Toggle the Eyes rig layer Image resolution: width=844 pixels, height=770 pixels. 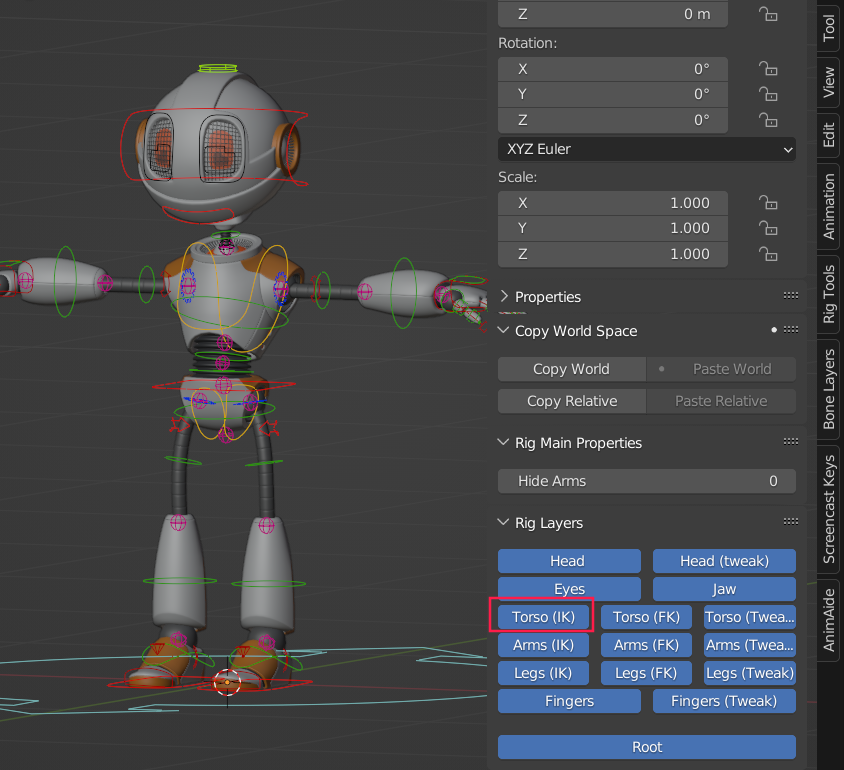click(569, 589)
